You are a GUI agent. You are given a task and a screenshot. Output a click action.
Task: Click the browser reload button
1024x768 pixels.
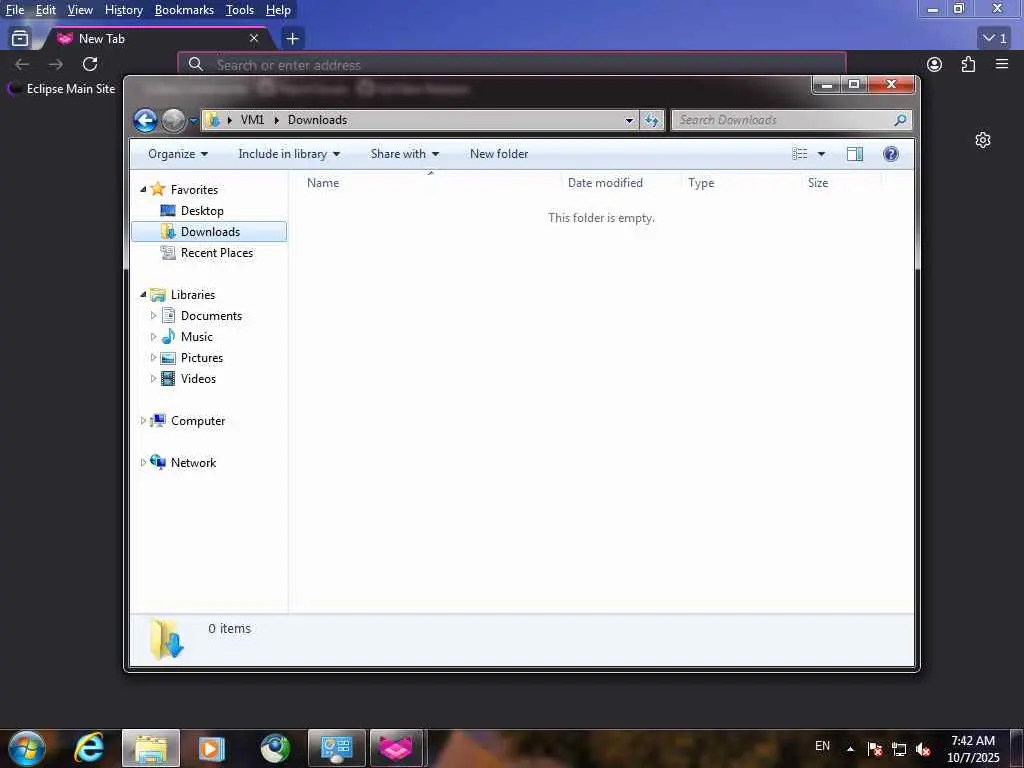click(x=90, y=64)
